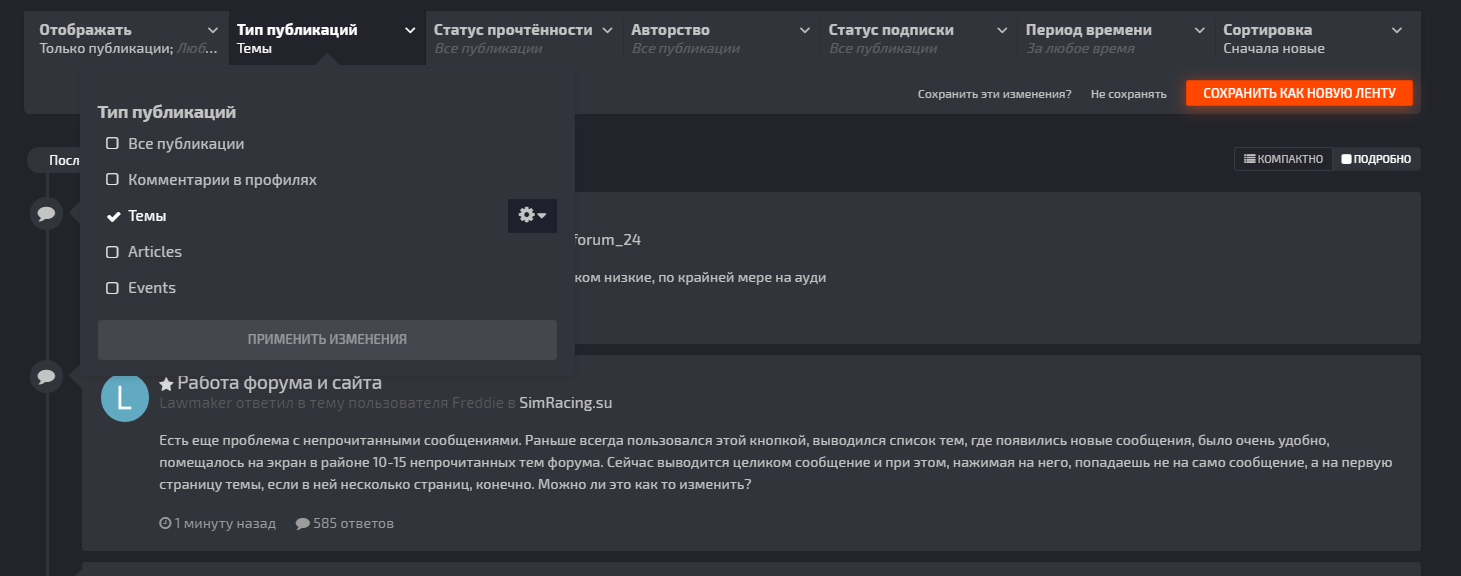This screenshot has height=576, width=1461.
Task: Click Lawmaker's avatar with letter L
Action: pyautogui.click(x=125, y=398)
